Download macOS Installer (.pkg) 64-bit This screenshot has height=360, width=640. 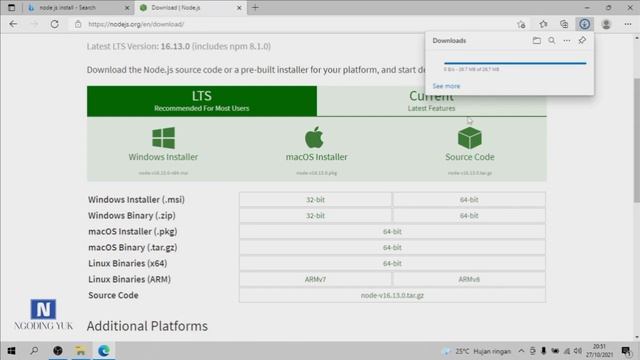coord(392,231)
